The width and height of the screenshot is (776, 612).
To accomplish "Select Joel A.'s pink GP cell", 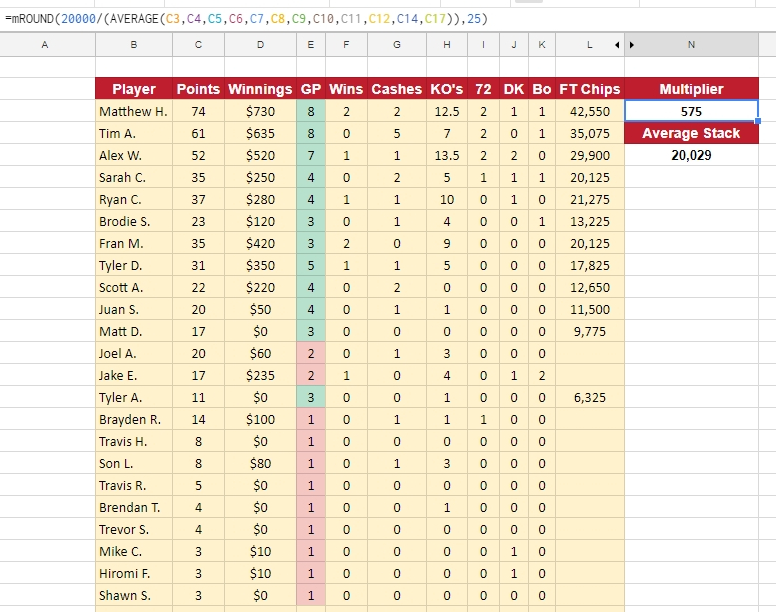I will coord(311,353).
